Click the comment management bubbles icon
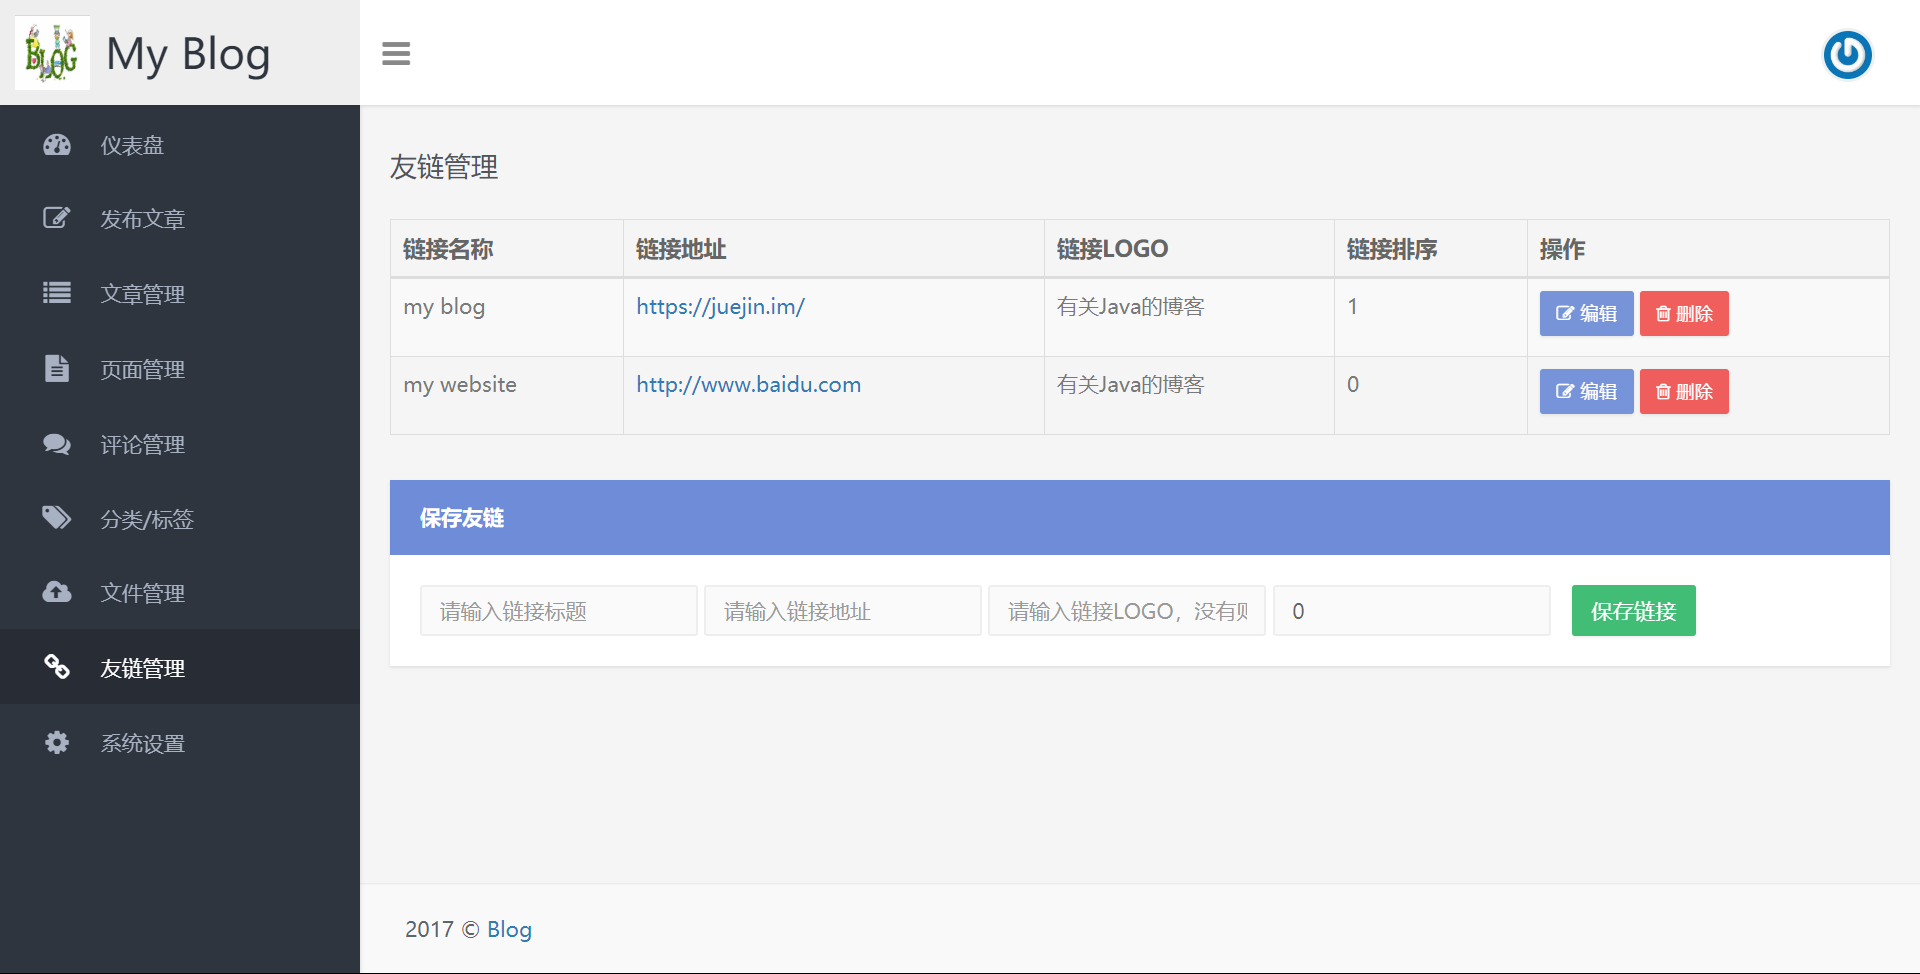The height and width of the screenshot is (974, 1920). [x=57, y=444]
